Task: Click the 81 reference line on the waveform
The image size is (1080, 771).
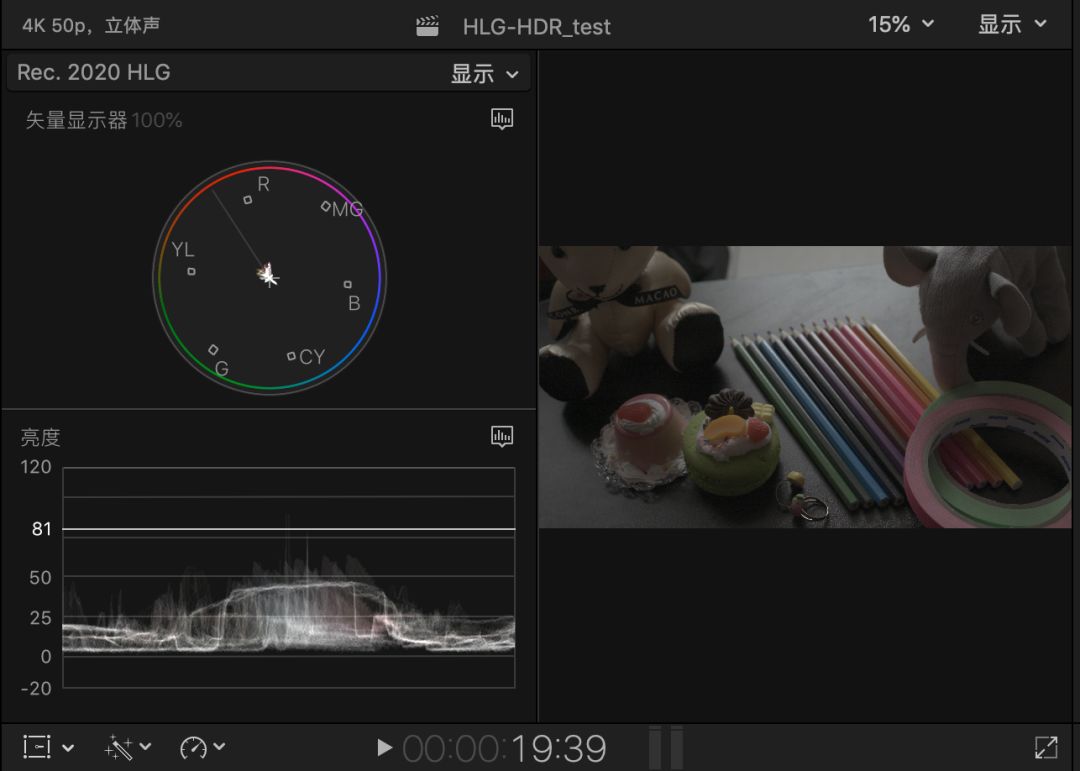Action: (x=288, y=529)
